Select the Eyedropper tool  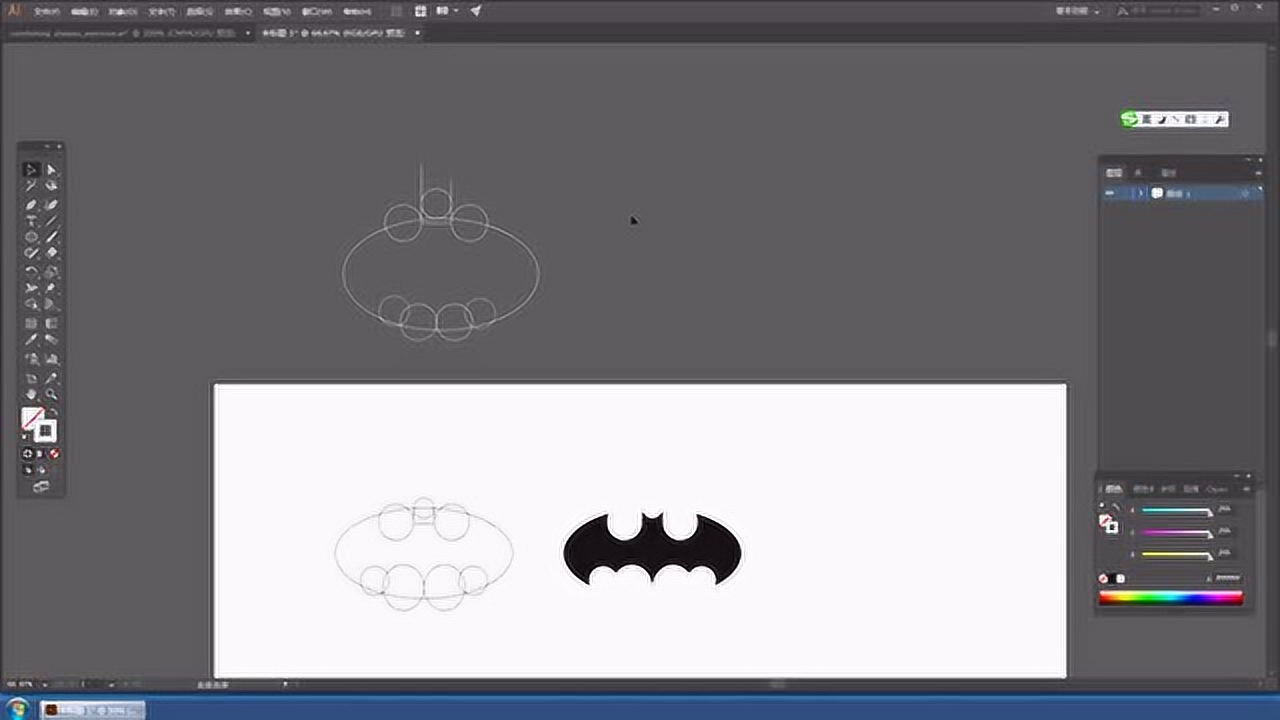(x=32, y=340)
